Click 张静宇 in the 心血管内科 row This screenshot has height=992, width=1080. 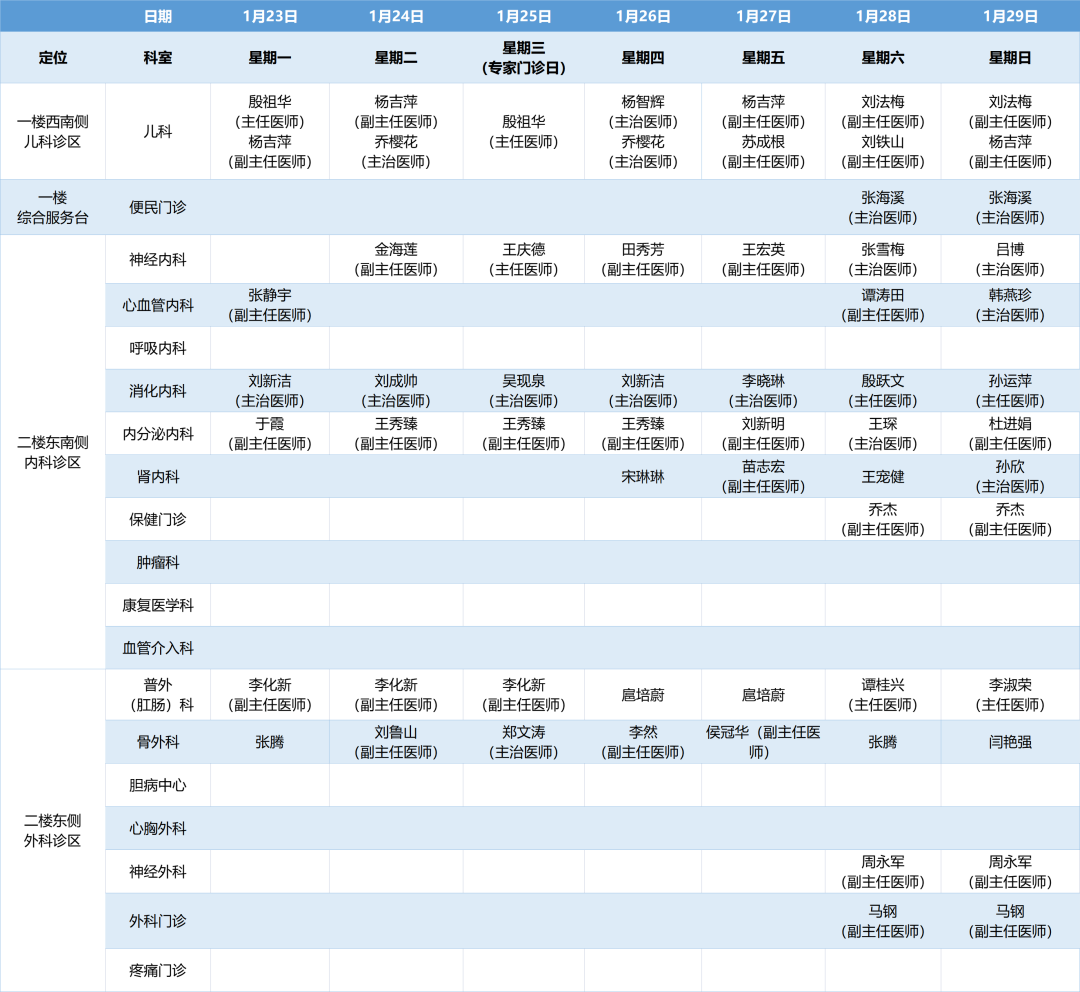click(x=270, y=295)
